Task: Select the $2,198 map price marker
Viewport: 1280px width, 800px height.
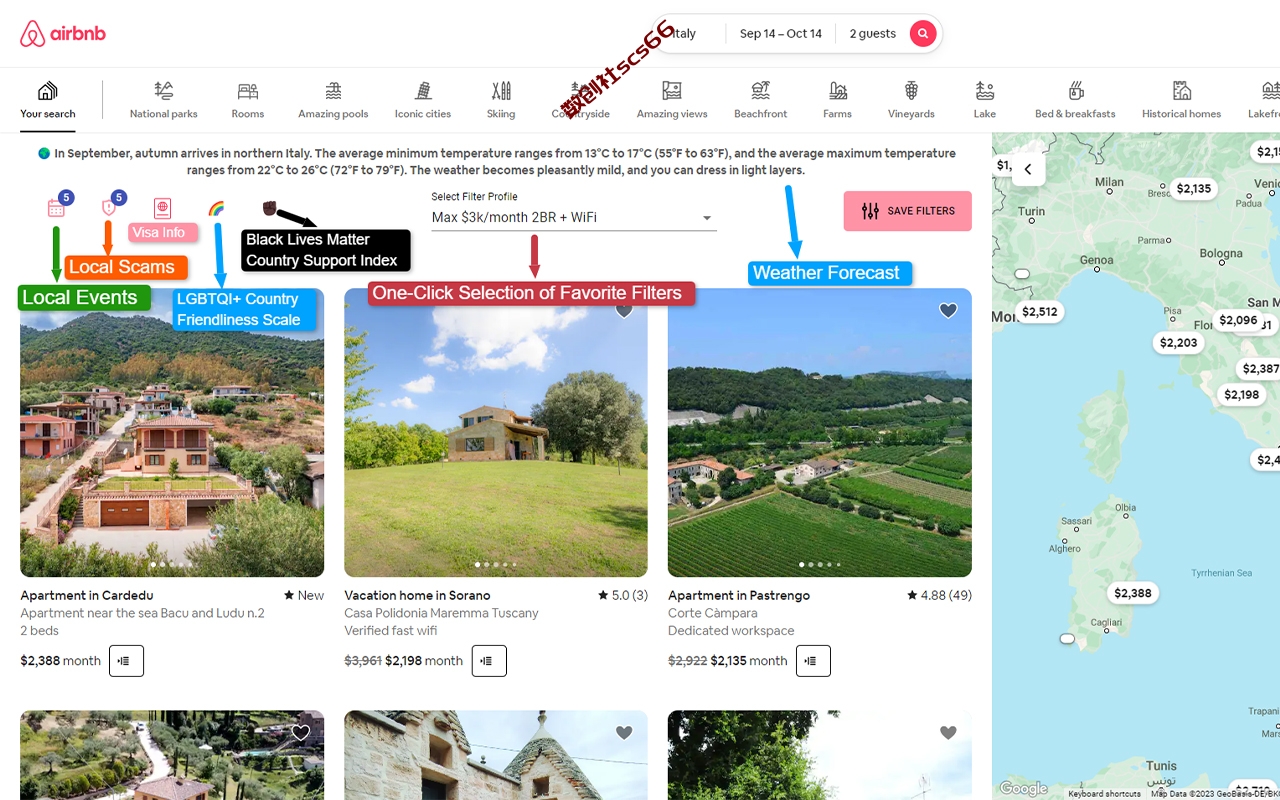Action: 1242,395
